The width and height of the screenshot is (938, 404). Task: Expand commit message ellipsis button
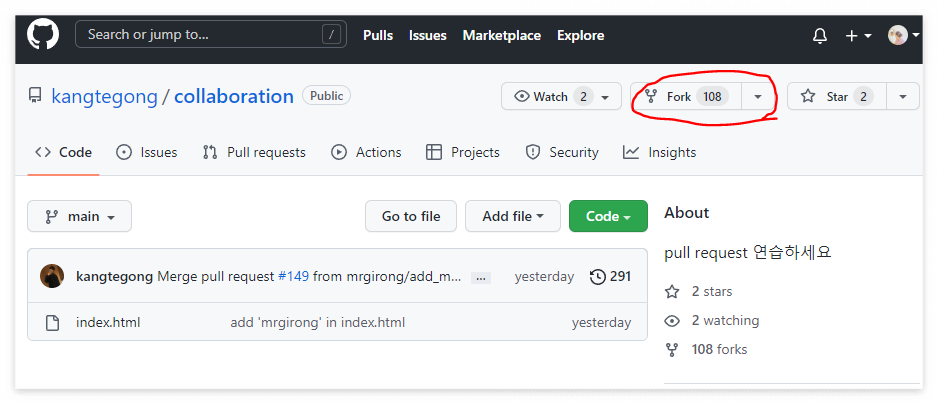point(481,278)
